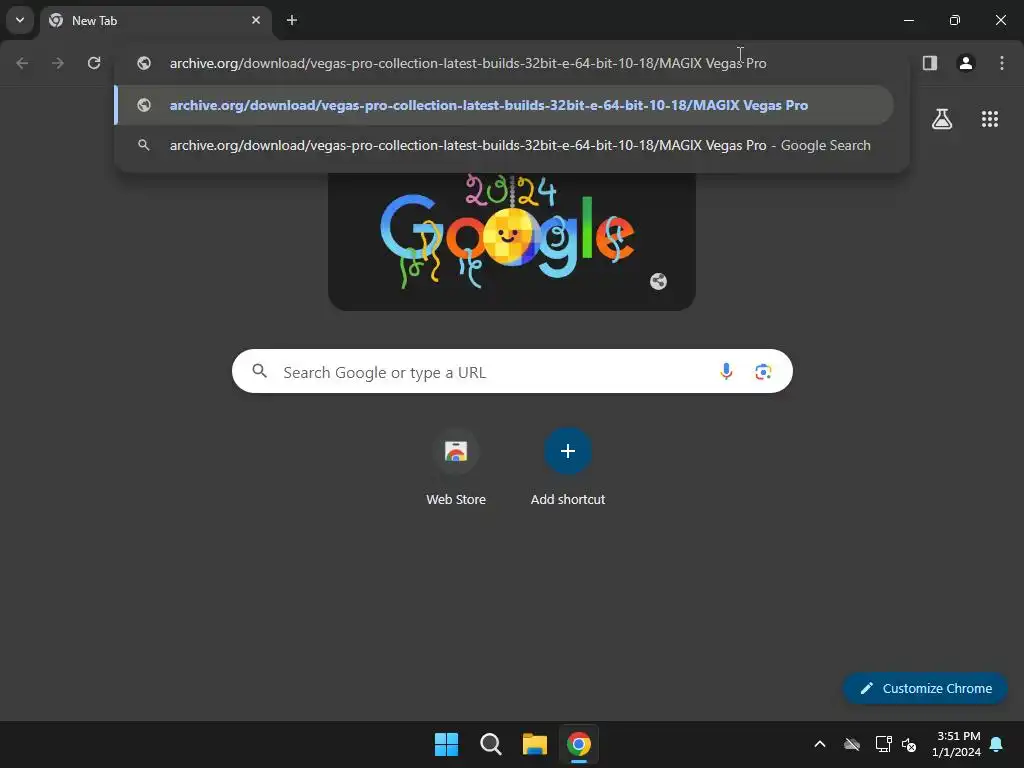1024x768 pixels.
Task: Open a new tab with plus button
Action: pyautogui.click(x=292, y=20)
